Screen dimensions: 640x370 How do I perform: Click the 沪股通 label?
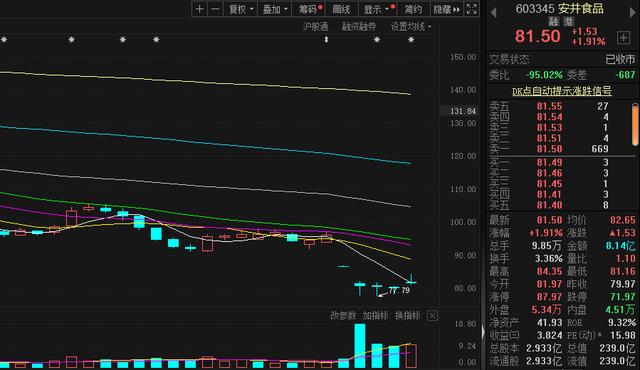pyautogui.click(x=316, y=27)
